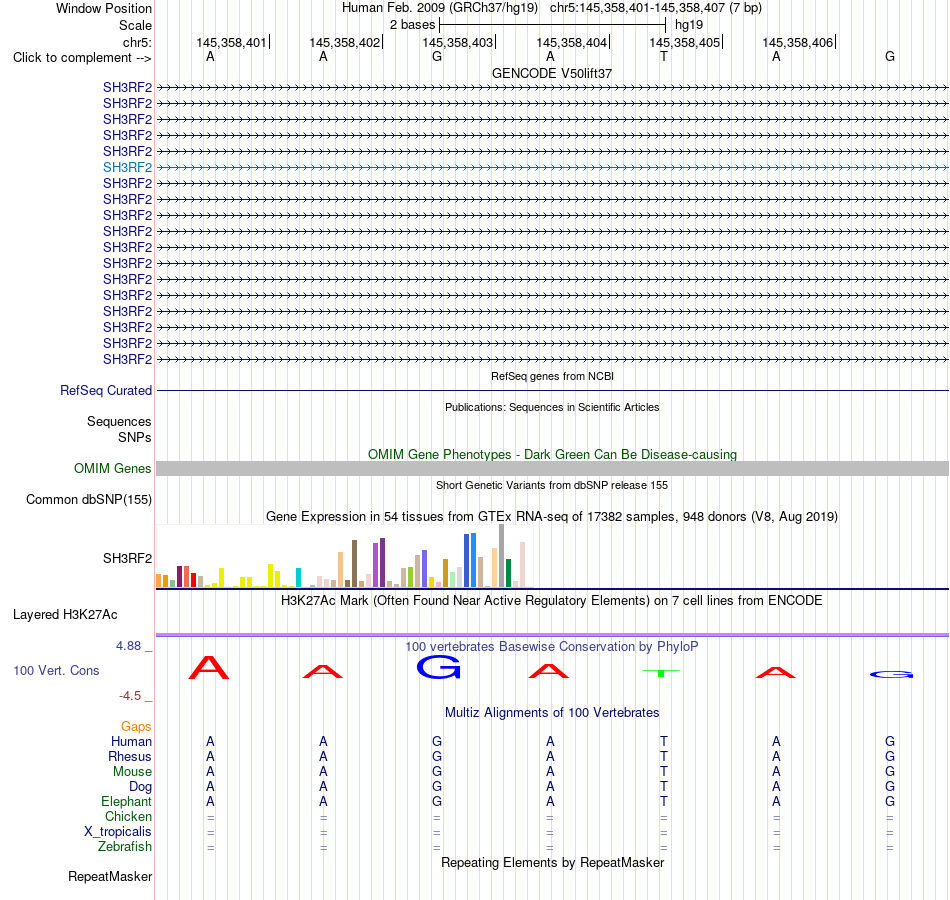Click the '100 Vert. Cons' track label

[x=56, y=670]
